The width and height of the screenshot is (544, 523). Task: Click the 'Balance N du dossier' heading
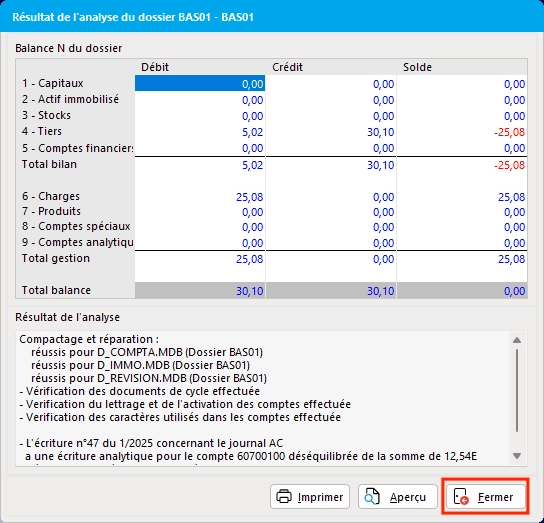68,48
